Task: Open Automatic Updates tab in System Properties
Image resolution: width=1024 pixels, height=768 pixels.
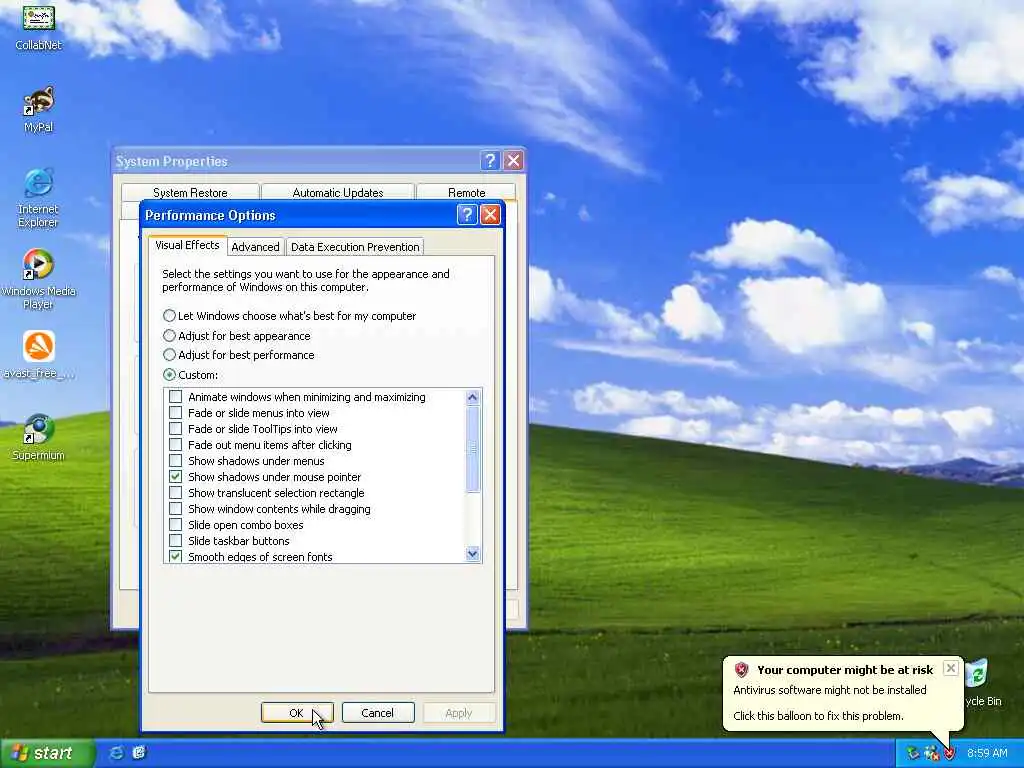Action: pos(338,193)
